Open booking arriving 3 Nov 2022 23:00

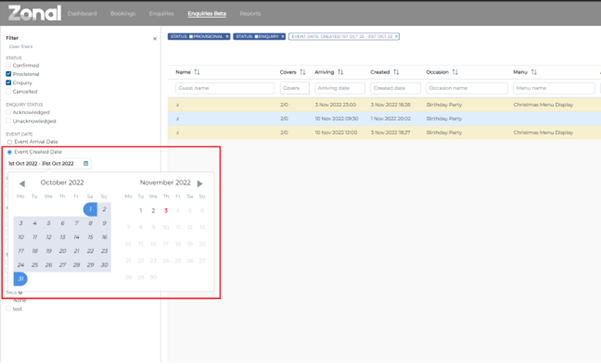point(384,105)
